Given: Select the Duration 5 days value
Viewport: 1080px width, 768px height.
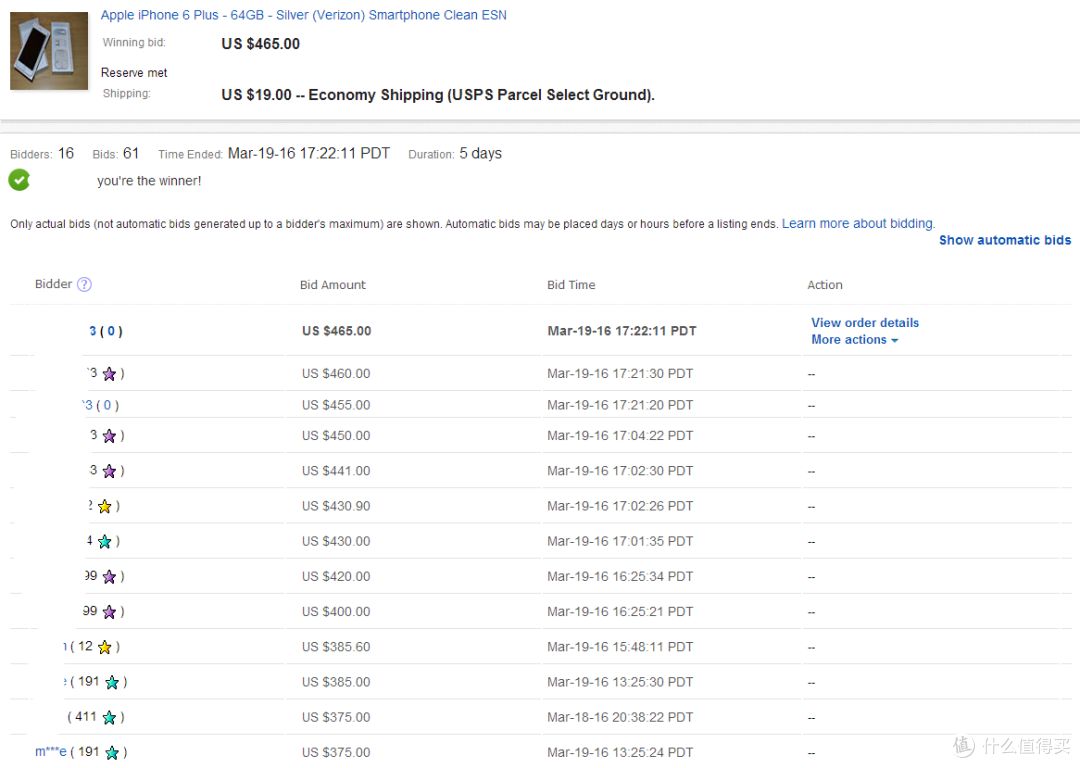Looking at the screenshot, I should [x=480, y=154].
